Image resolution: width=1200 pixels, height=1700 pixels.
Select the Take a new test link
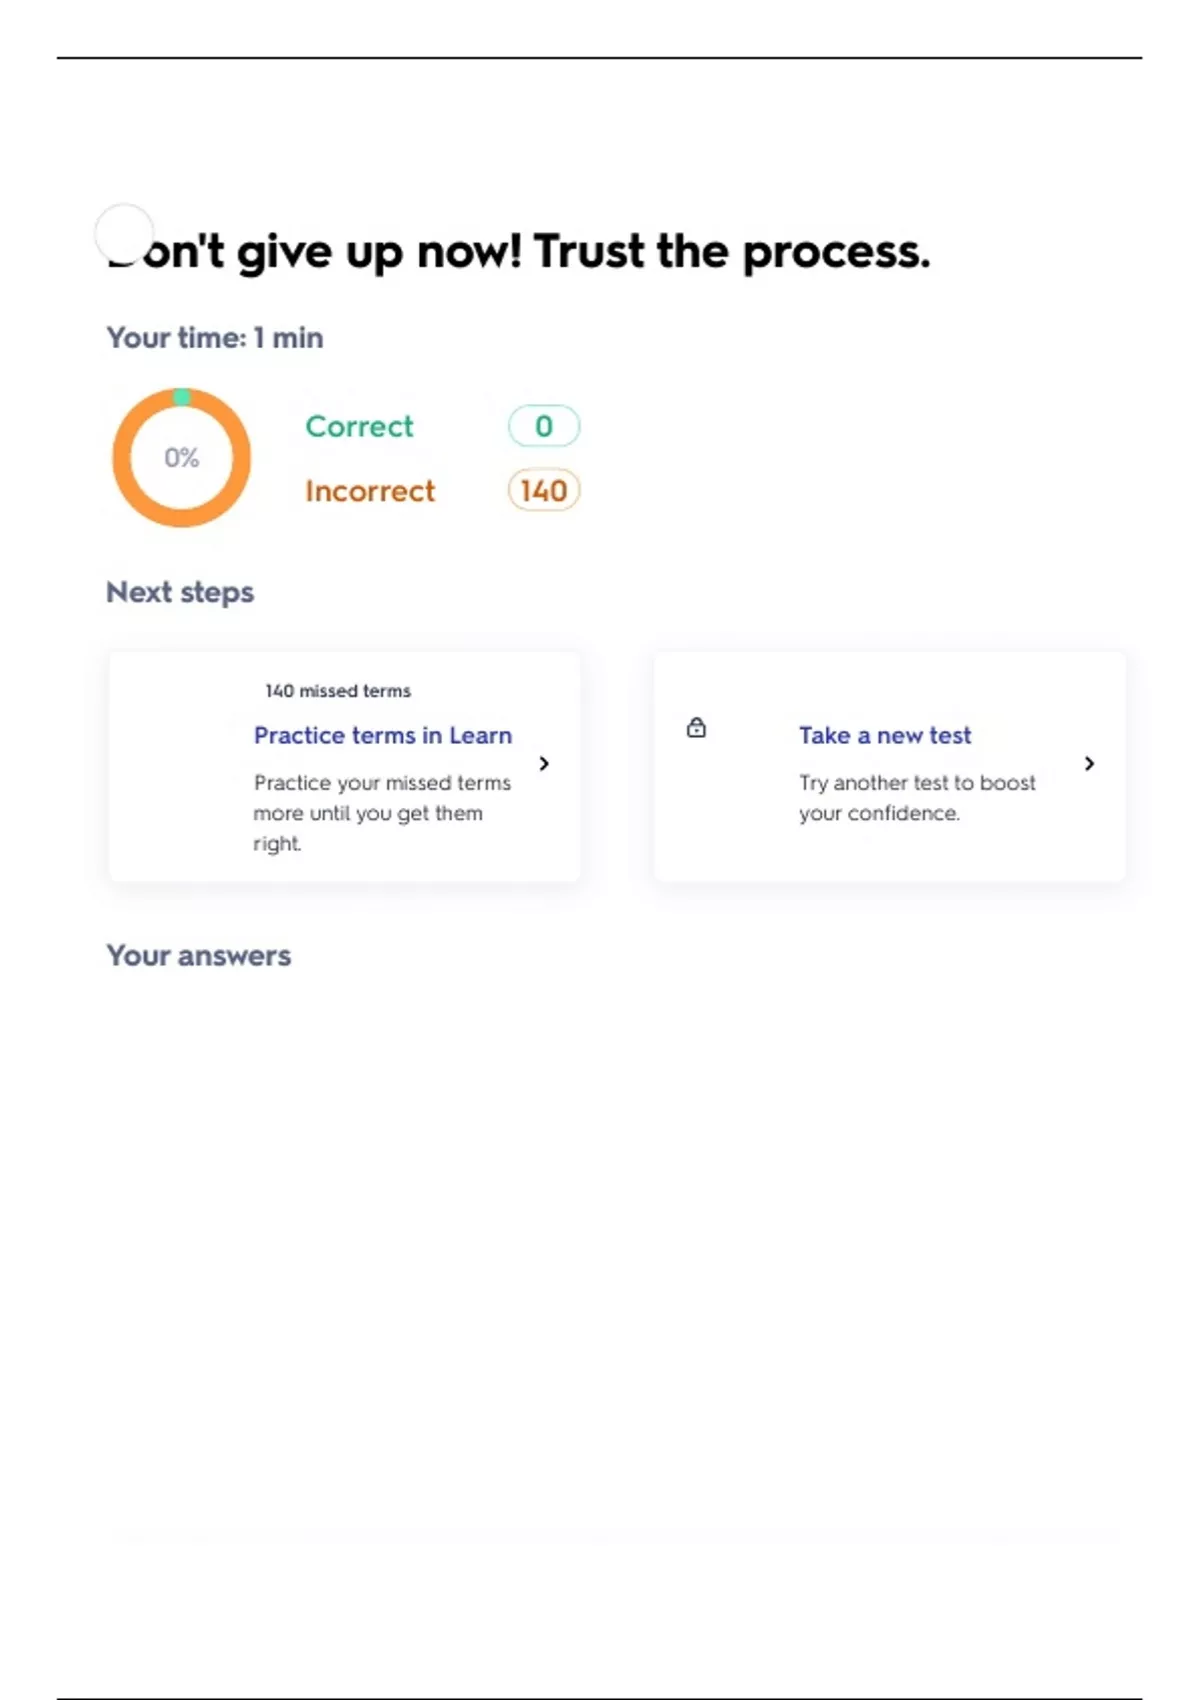click(884, 736)
